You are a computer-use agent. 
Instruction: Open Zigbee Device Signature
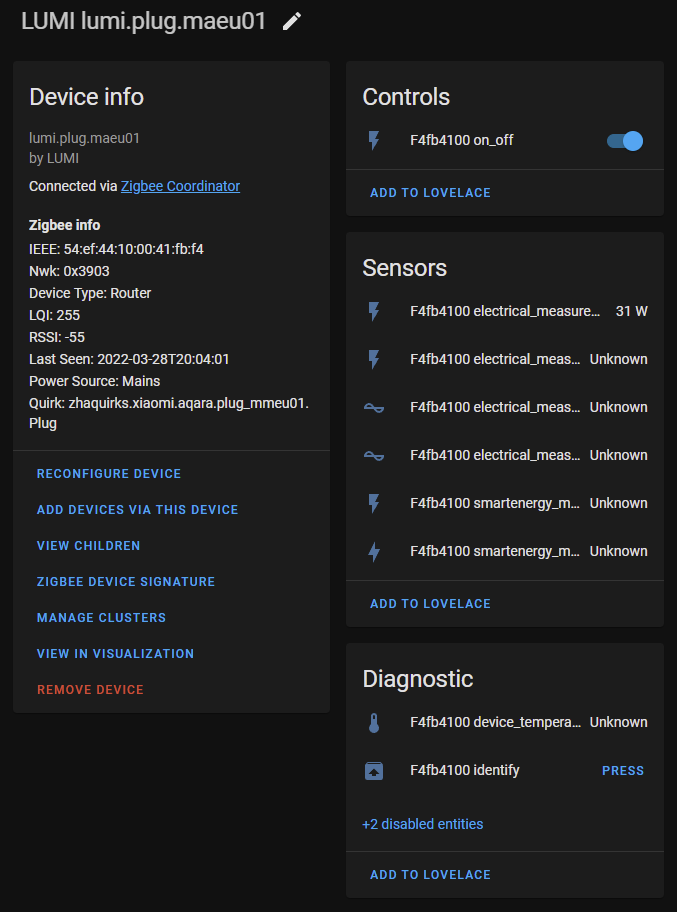pos(126,582)
